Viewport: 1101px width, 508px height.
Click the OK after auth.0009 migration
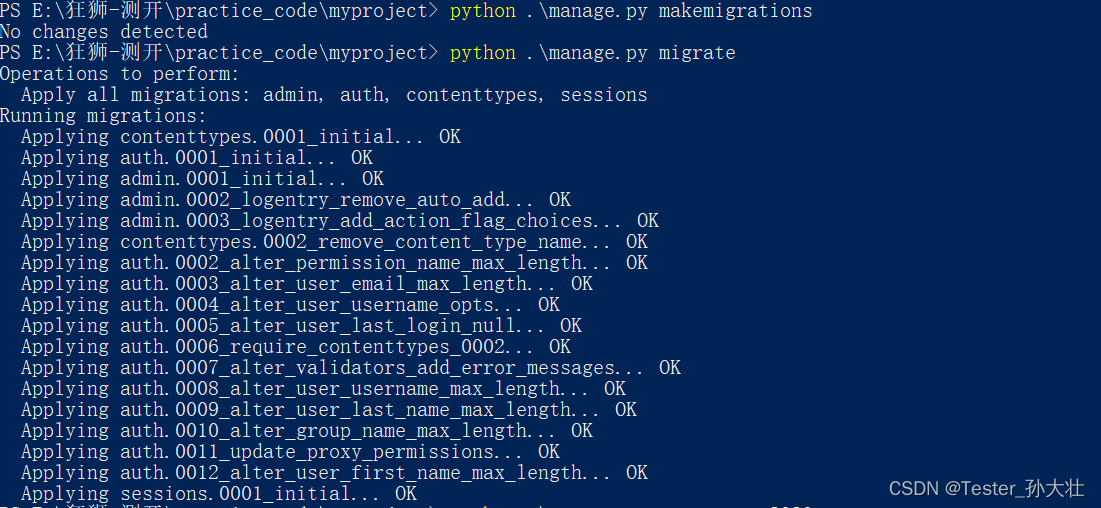[x=626, y=410]
